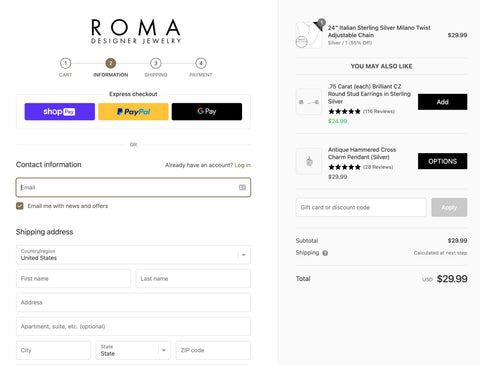This screenshot has width=480, height=365.
Task: Open the Country/region dropdown
Action: (x=133, y=255)
